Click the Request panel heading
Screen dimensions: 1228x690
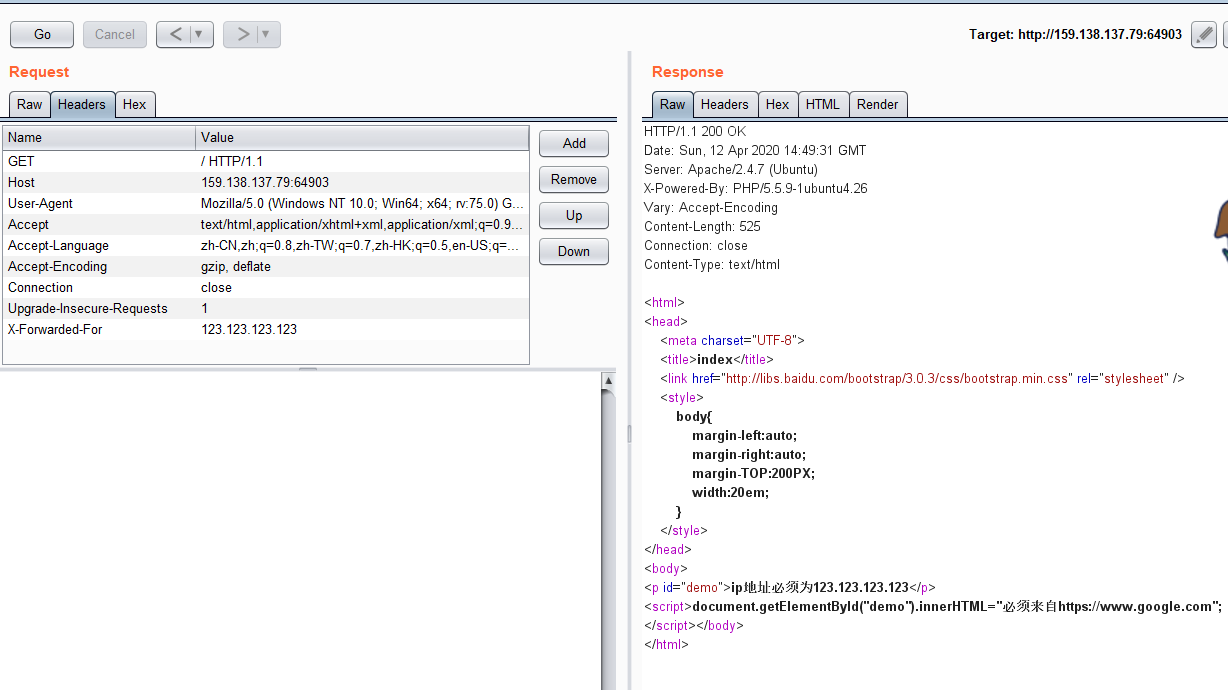point(39,72)
